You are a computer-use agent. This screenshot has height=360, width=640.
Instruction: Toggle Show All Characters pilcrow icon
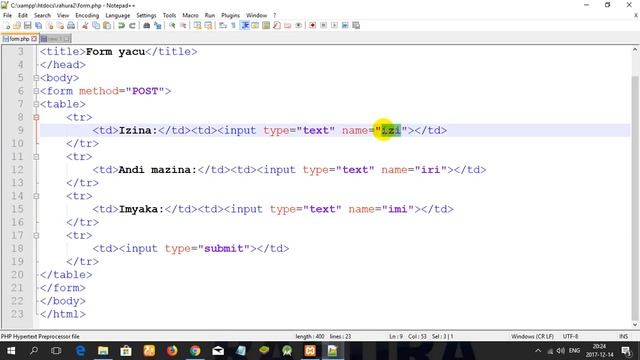[233, 25]
